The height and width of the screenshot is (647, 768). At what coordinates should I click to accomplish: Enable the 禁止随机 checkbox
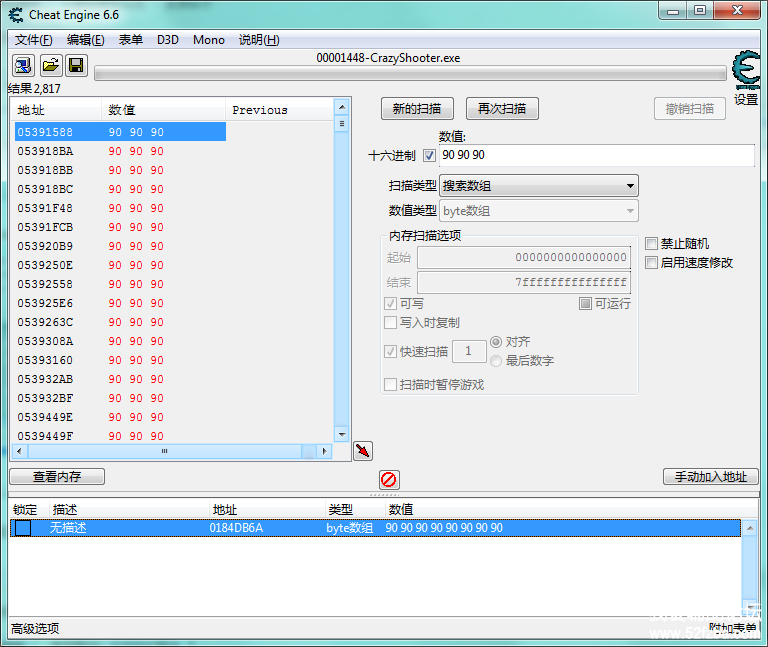pos(651,243)
